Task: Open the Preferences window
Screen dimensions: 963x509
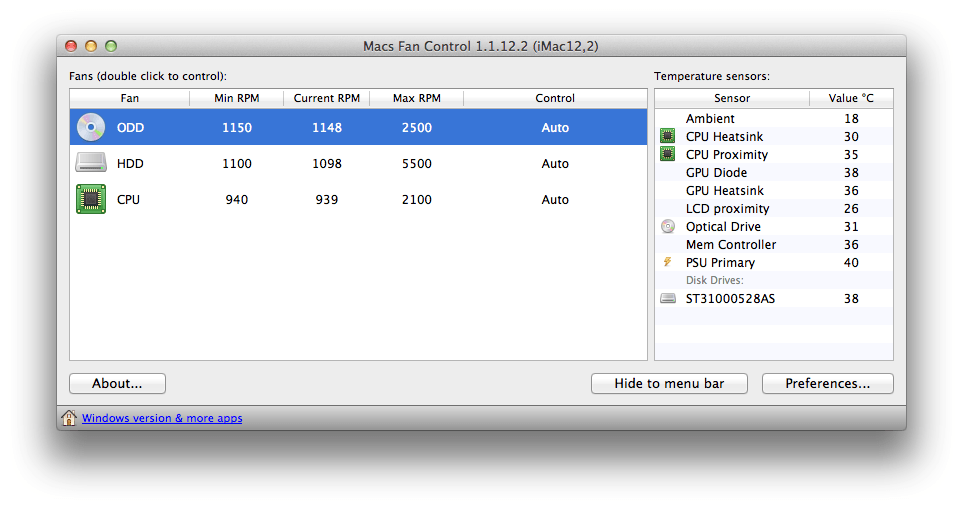Action: tap(827, 383)
